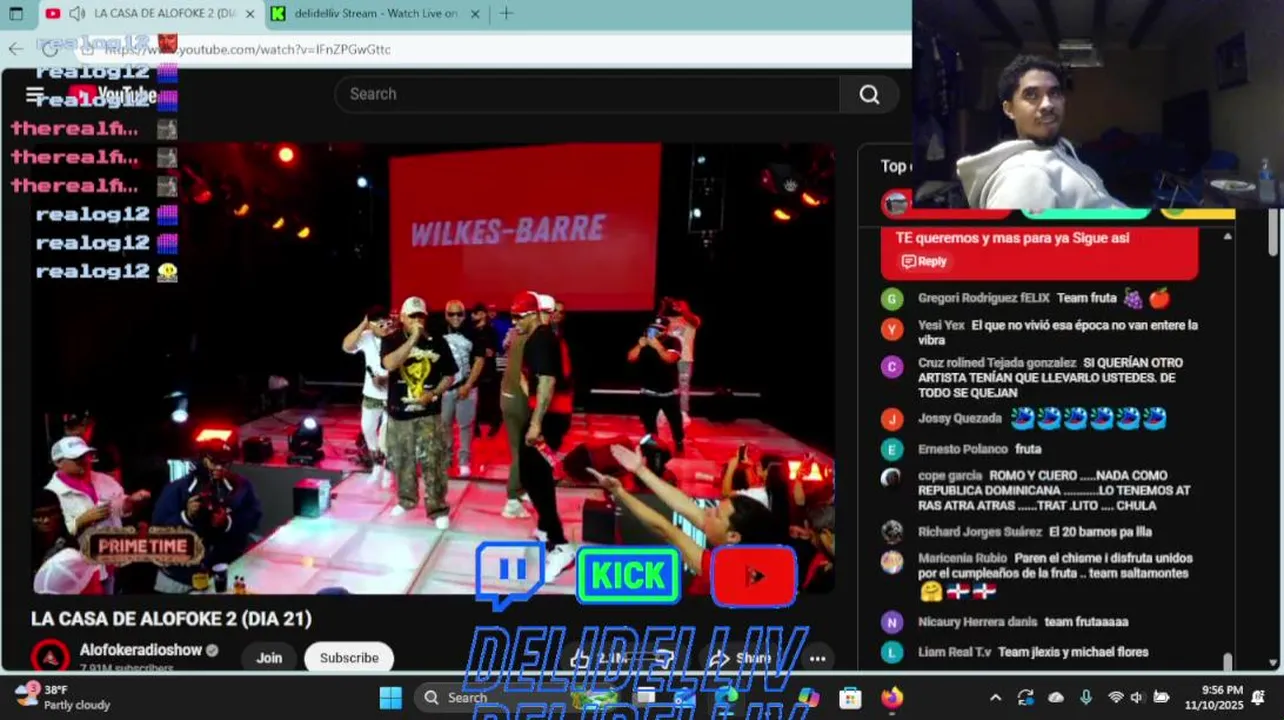Open the OneDrive cloud tray icon
The height and width of the screenshot is (720, 1284).
1056,697
